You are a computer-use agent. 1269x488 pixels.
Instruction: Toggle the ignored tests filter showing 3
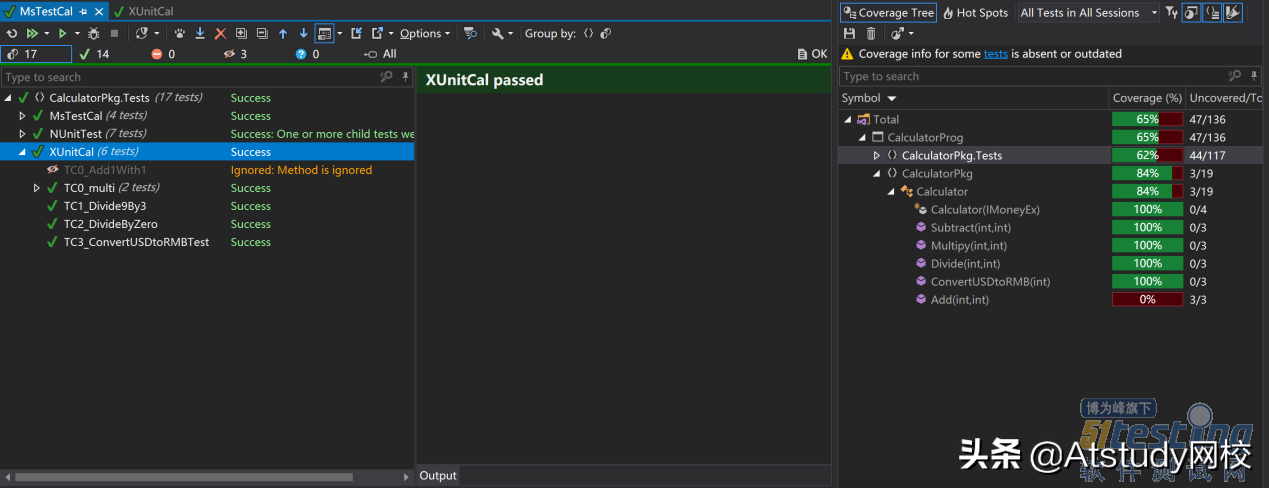click(x=235, y=54)
